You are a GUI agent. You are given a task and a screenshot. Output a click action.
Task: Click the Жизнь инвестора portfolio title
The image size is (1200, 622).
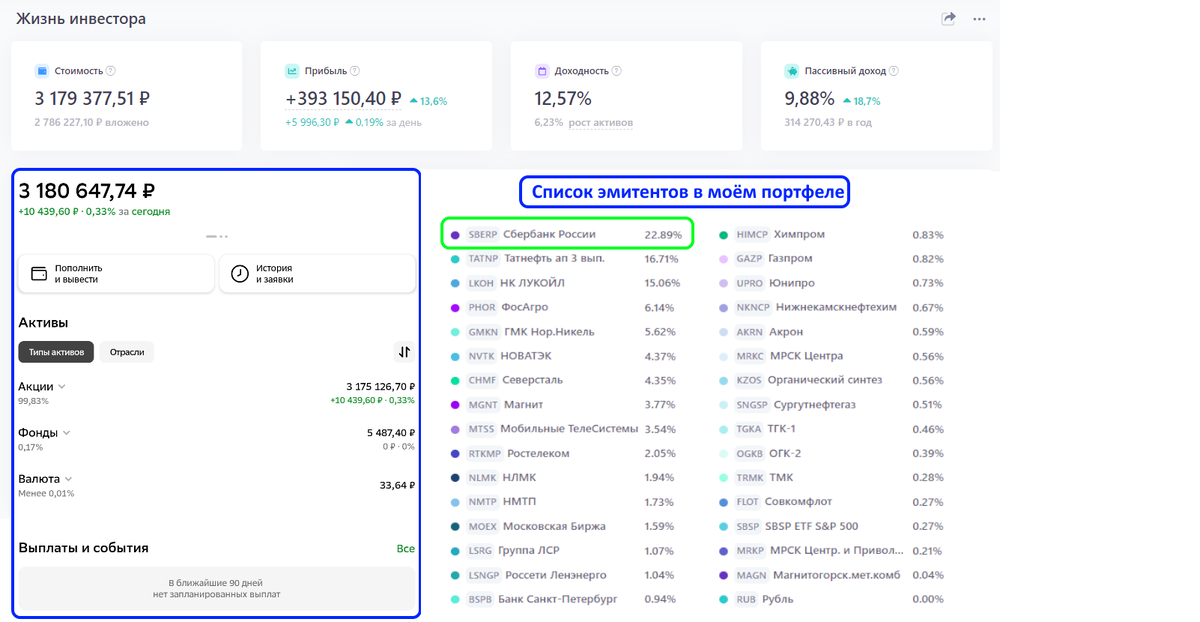point(81,19)
